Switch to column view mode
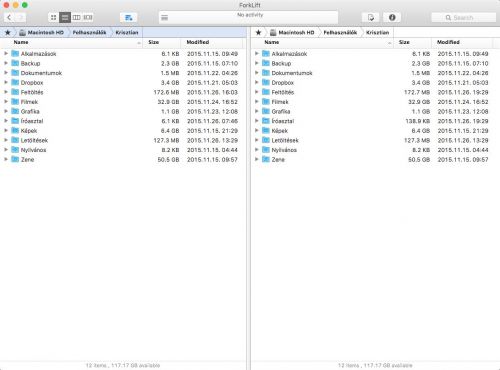 coord(76,17)
